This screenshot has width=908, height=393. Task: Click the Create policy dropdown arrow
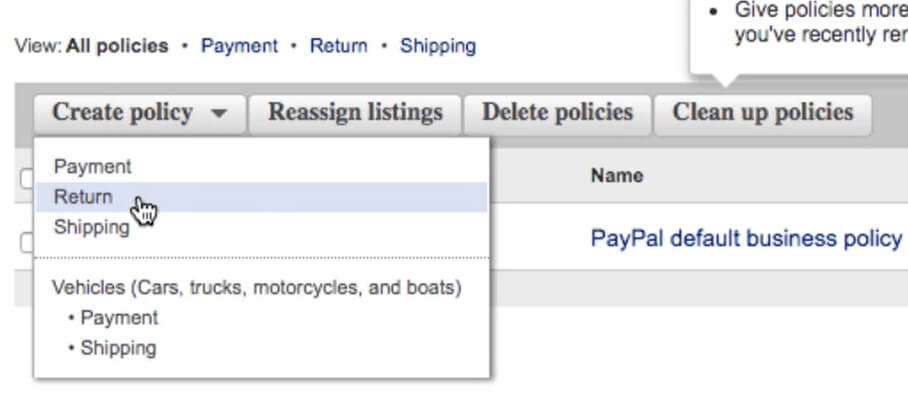tap(219, 113)
